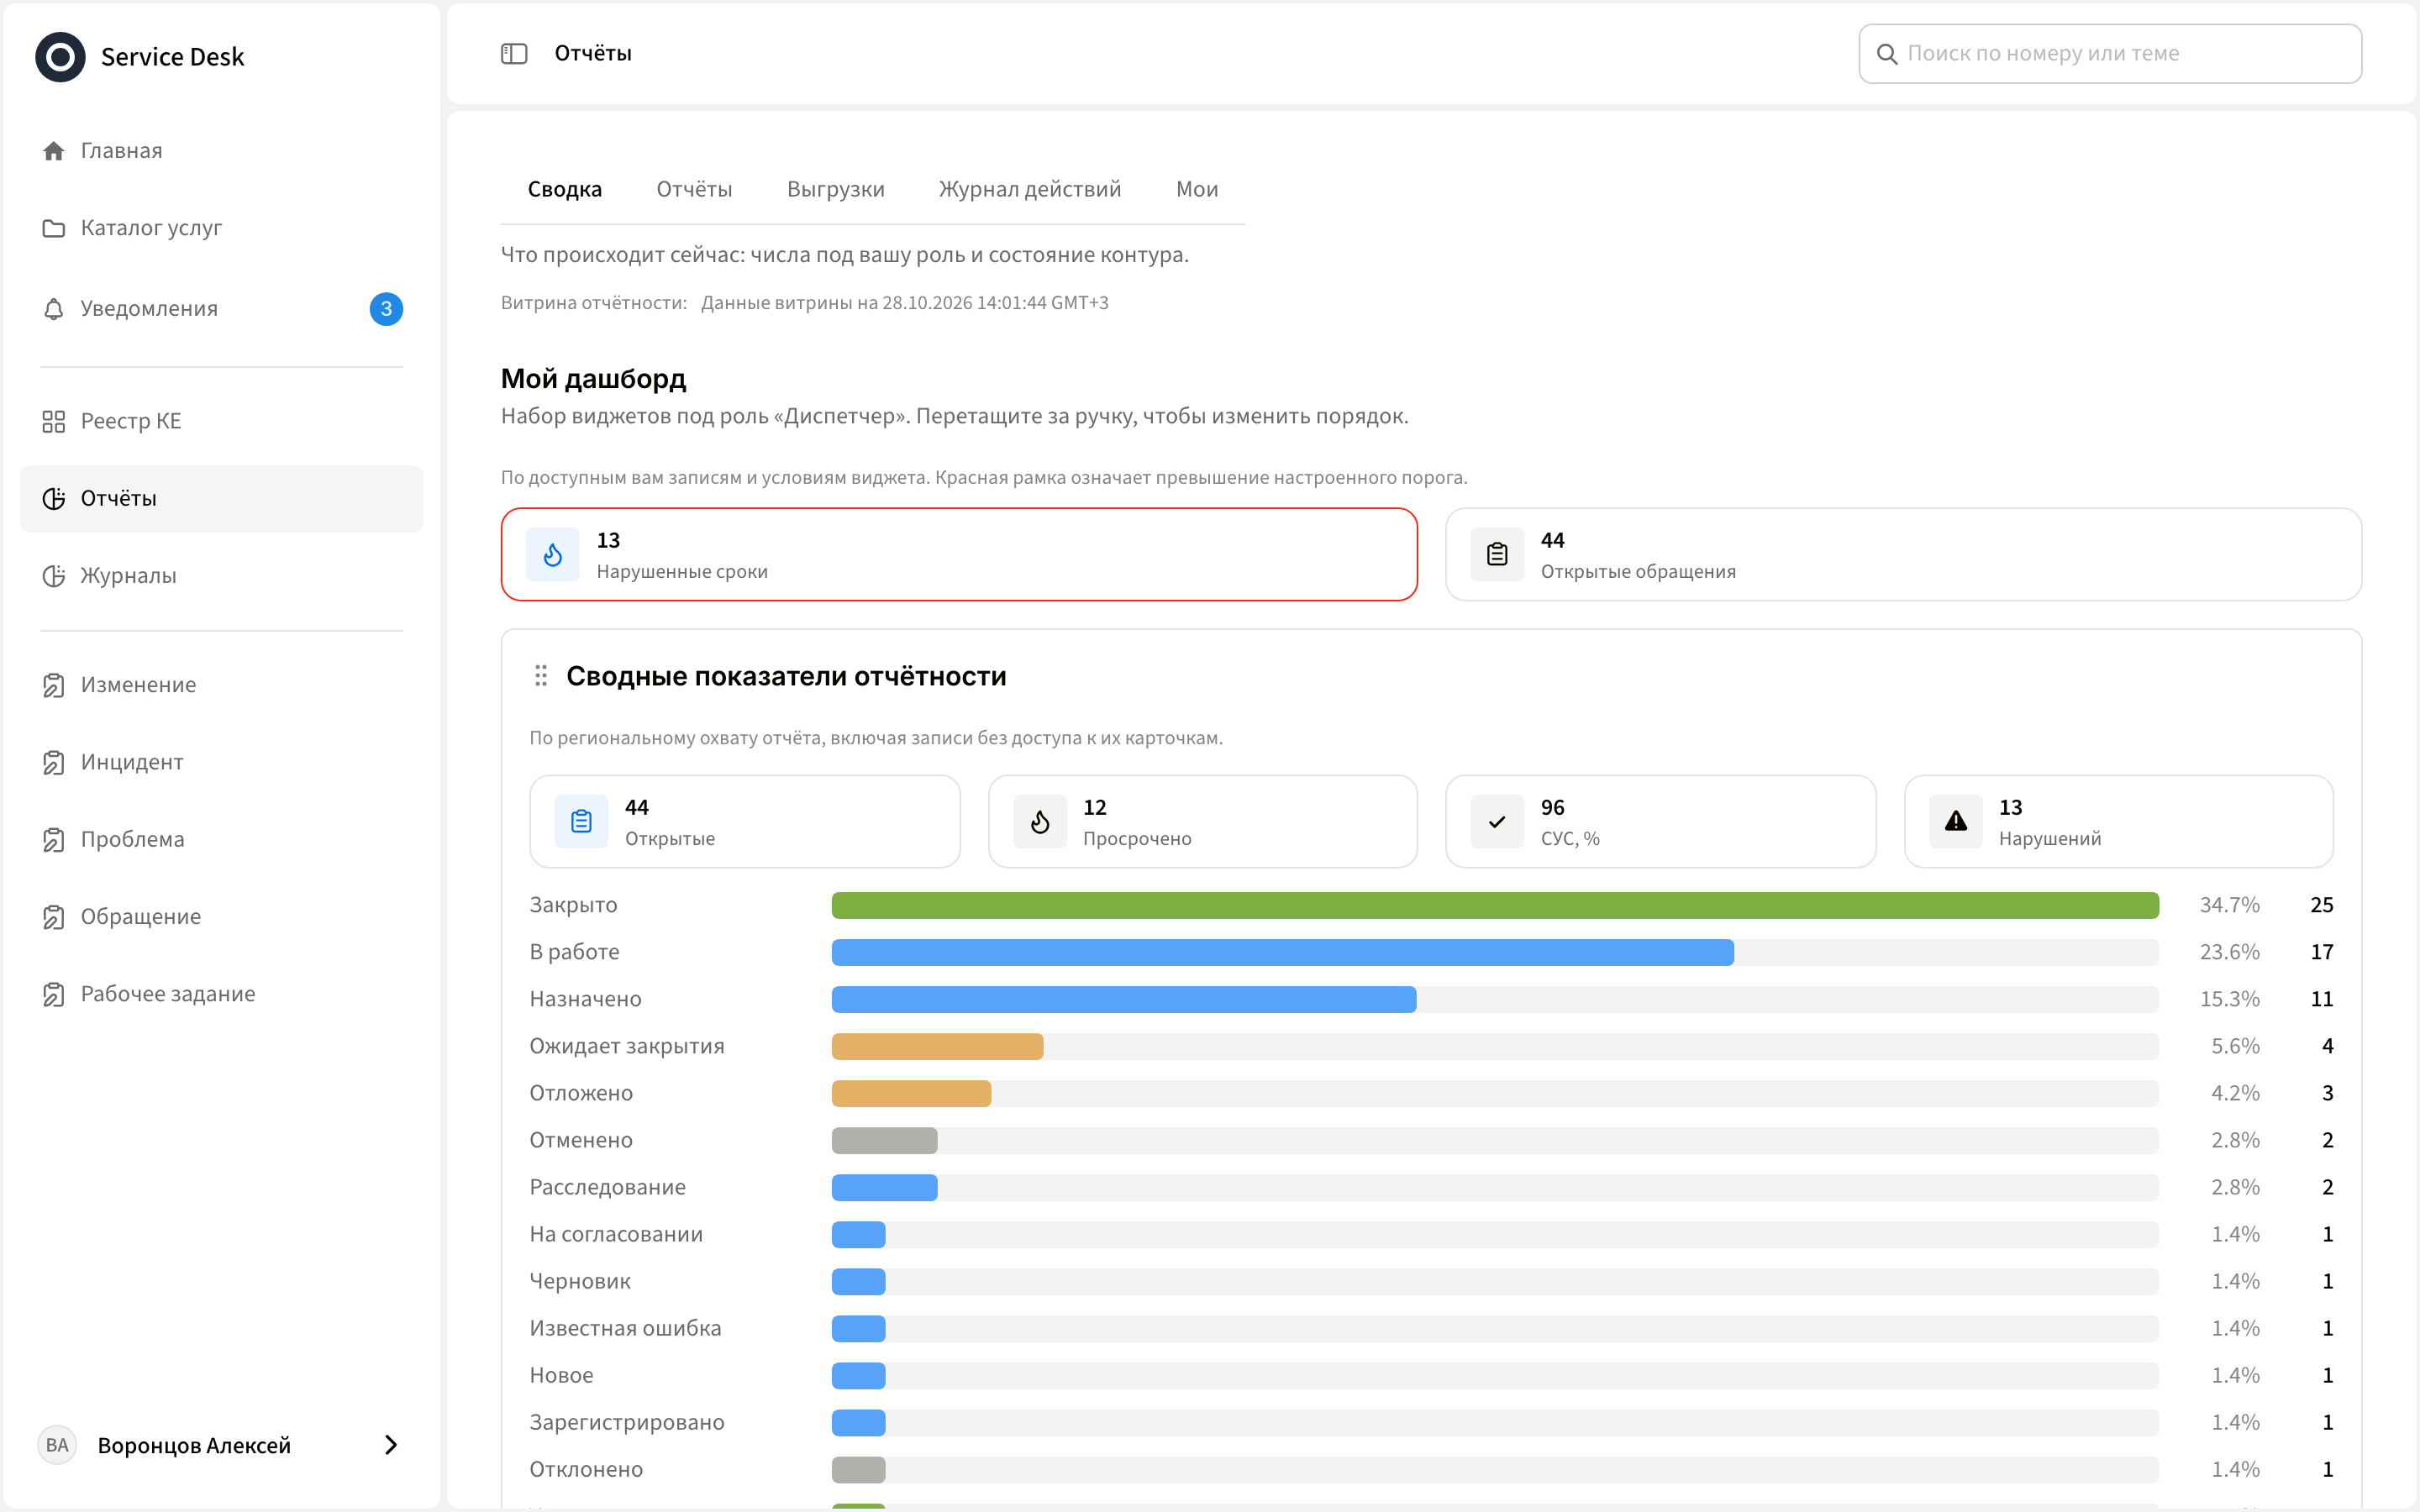Click the document icon beside Обращение

pos(54,917)
